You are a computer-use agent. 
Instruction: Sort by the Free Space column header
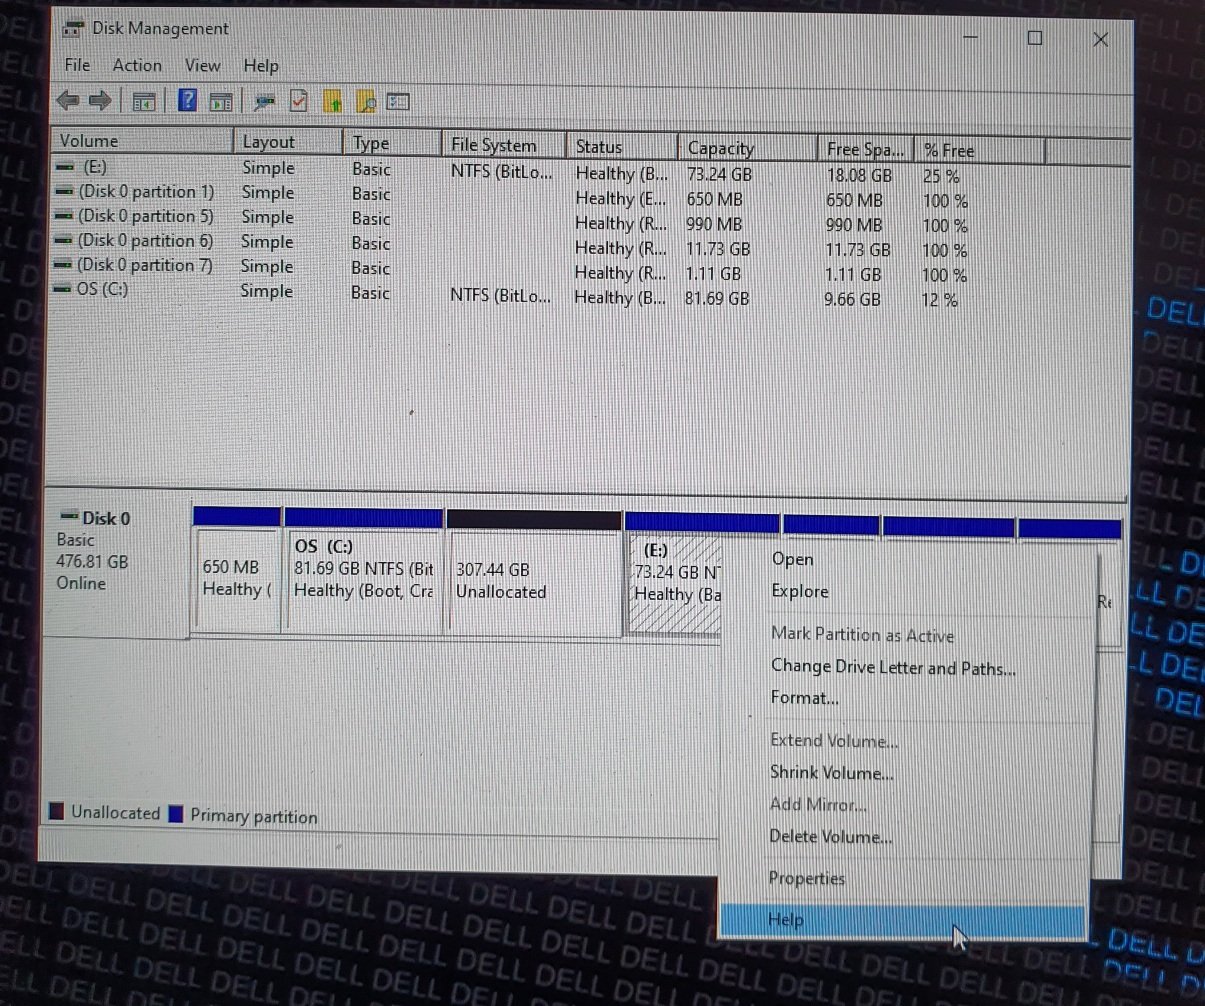(866, 149)
